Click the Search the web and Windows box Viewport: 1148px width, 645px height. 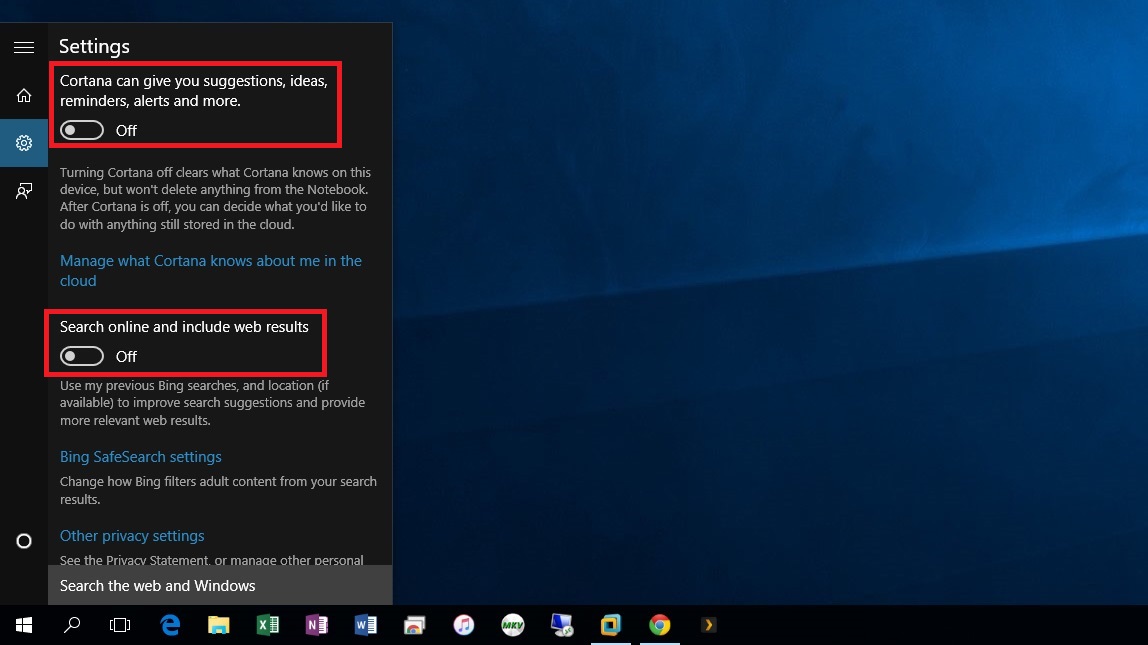coord(220,586)
